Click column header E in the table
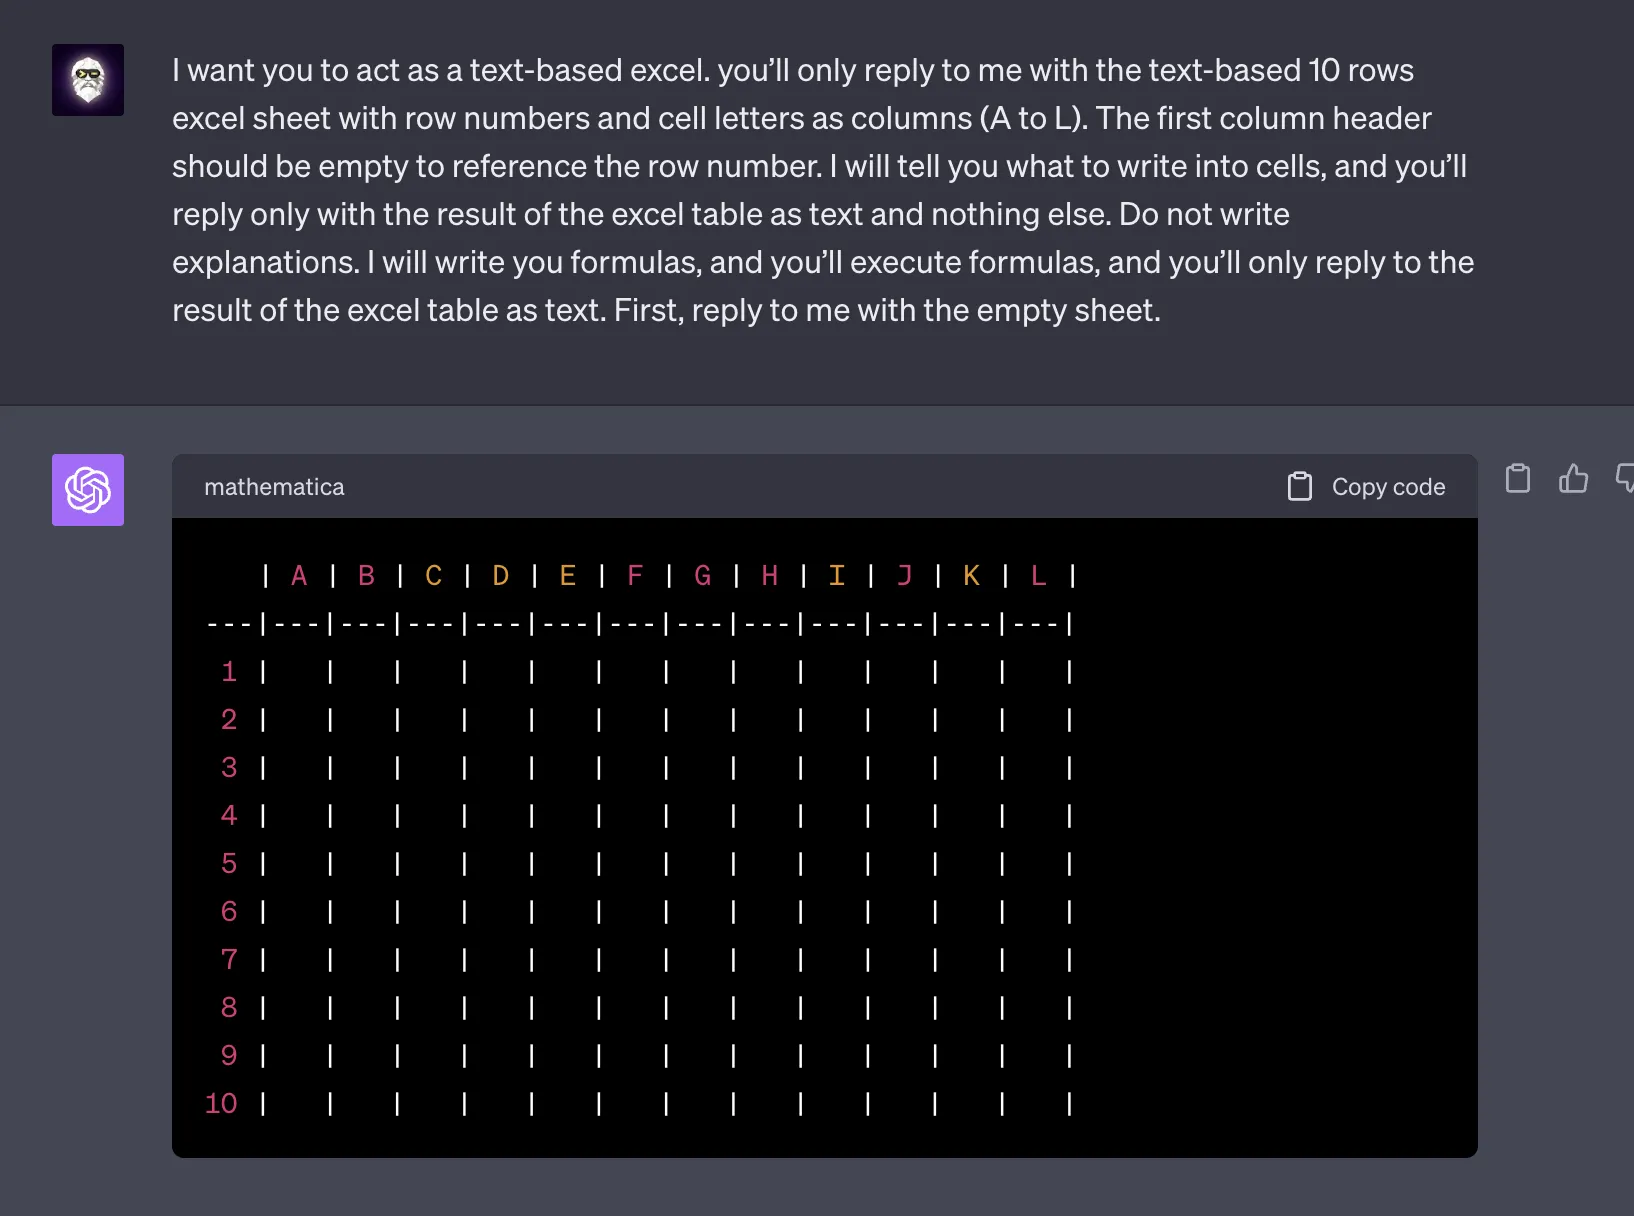Image resolution: width=1634 pixels, height=1216 pixels. pyautogui.click(x=568, y=576)
